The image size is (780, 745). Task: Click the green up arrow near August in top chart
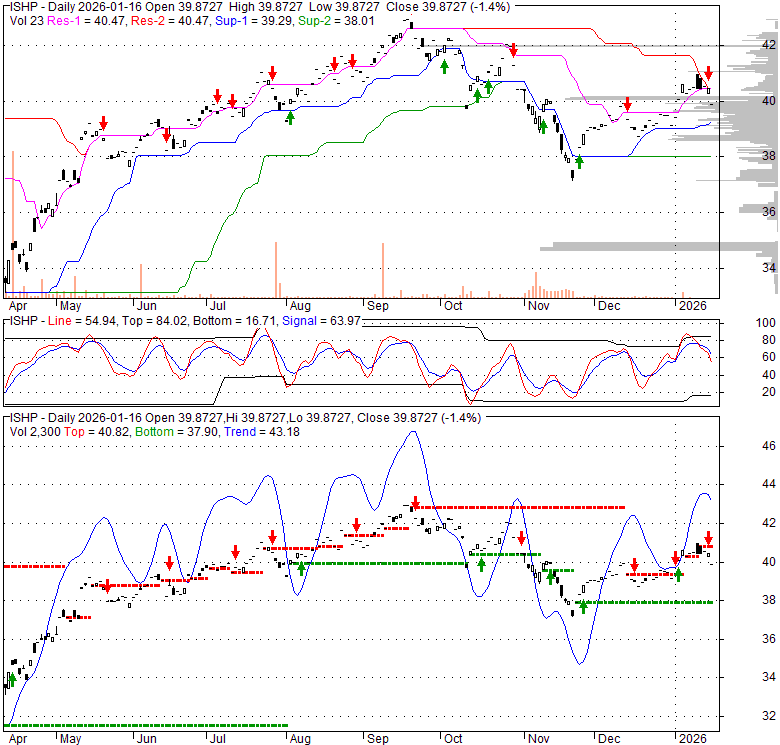point(290,116)
